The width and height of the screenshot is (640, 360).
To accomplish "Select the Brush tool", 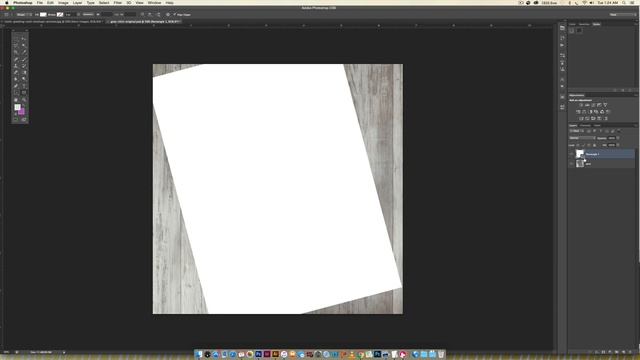I will click(x=24, y=60).
